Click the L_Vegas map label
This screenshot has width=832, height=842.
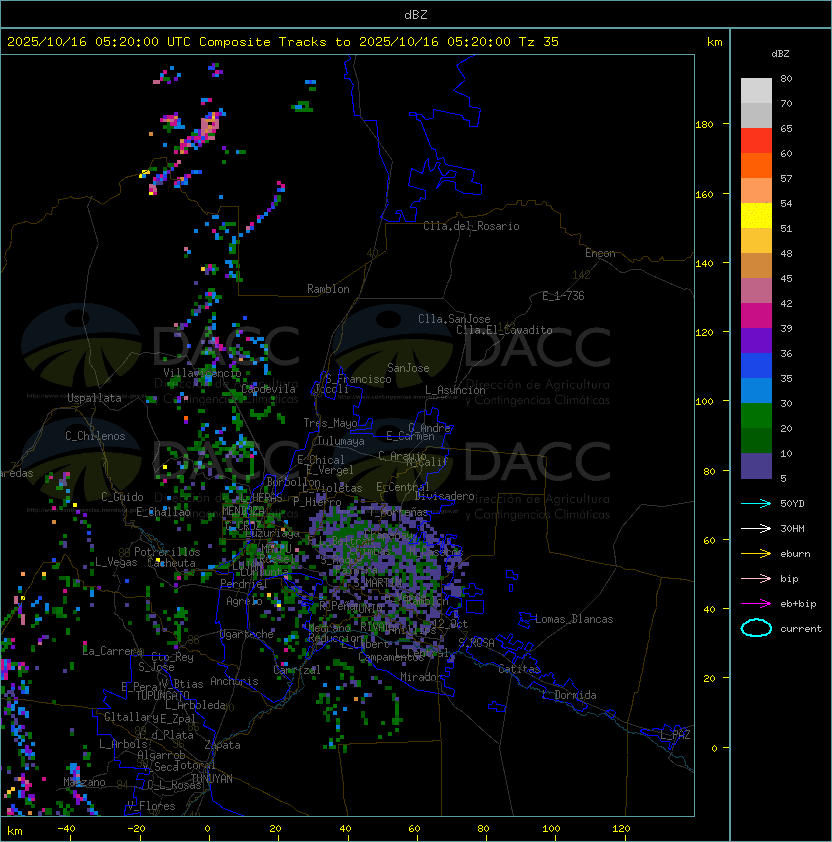(x=116, y=562)
